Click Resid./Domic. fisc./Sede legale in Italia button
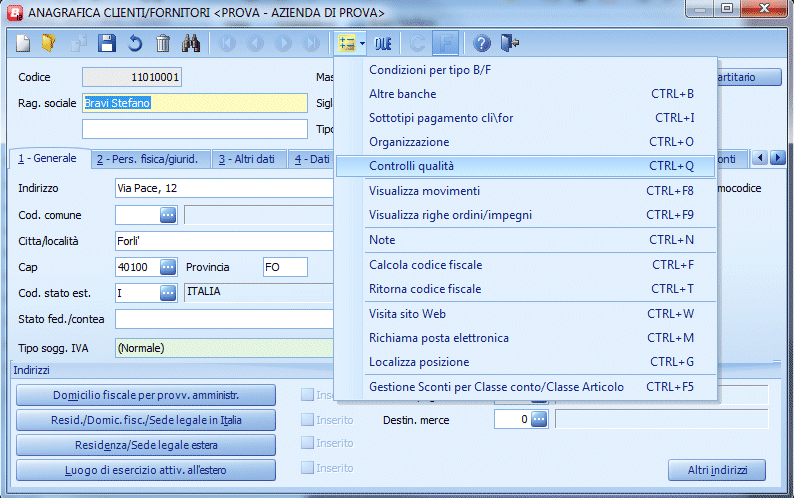Screen dimensions: 794x498 146,420
